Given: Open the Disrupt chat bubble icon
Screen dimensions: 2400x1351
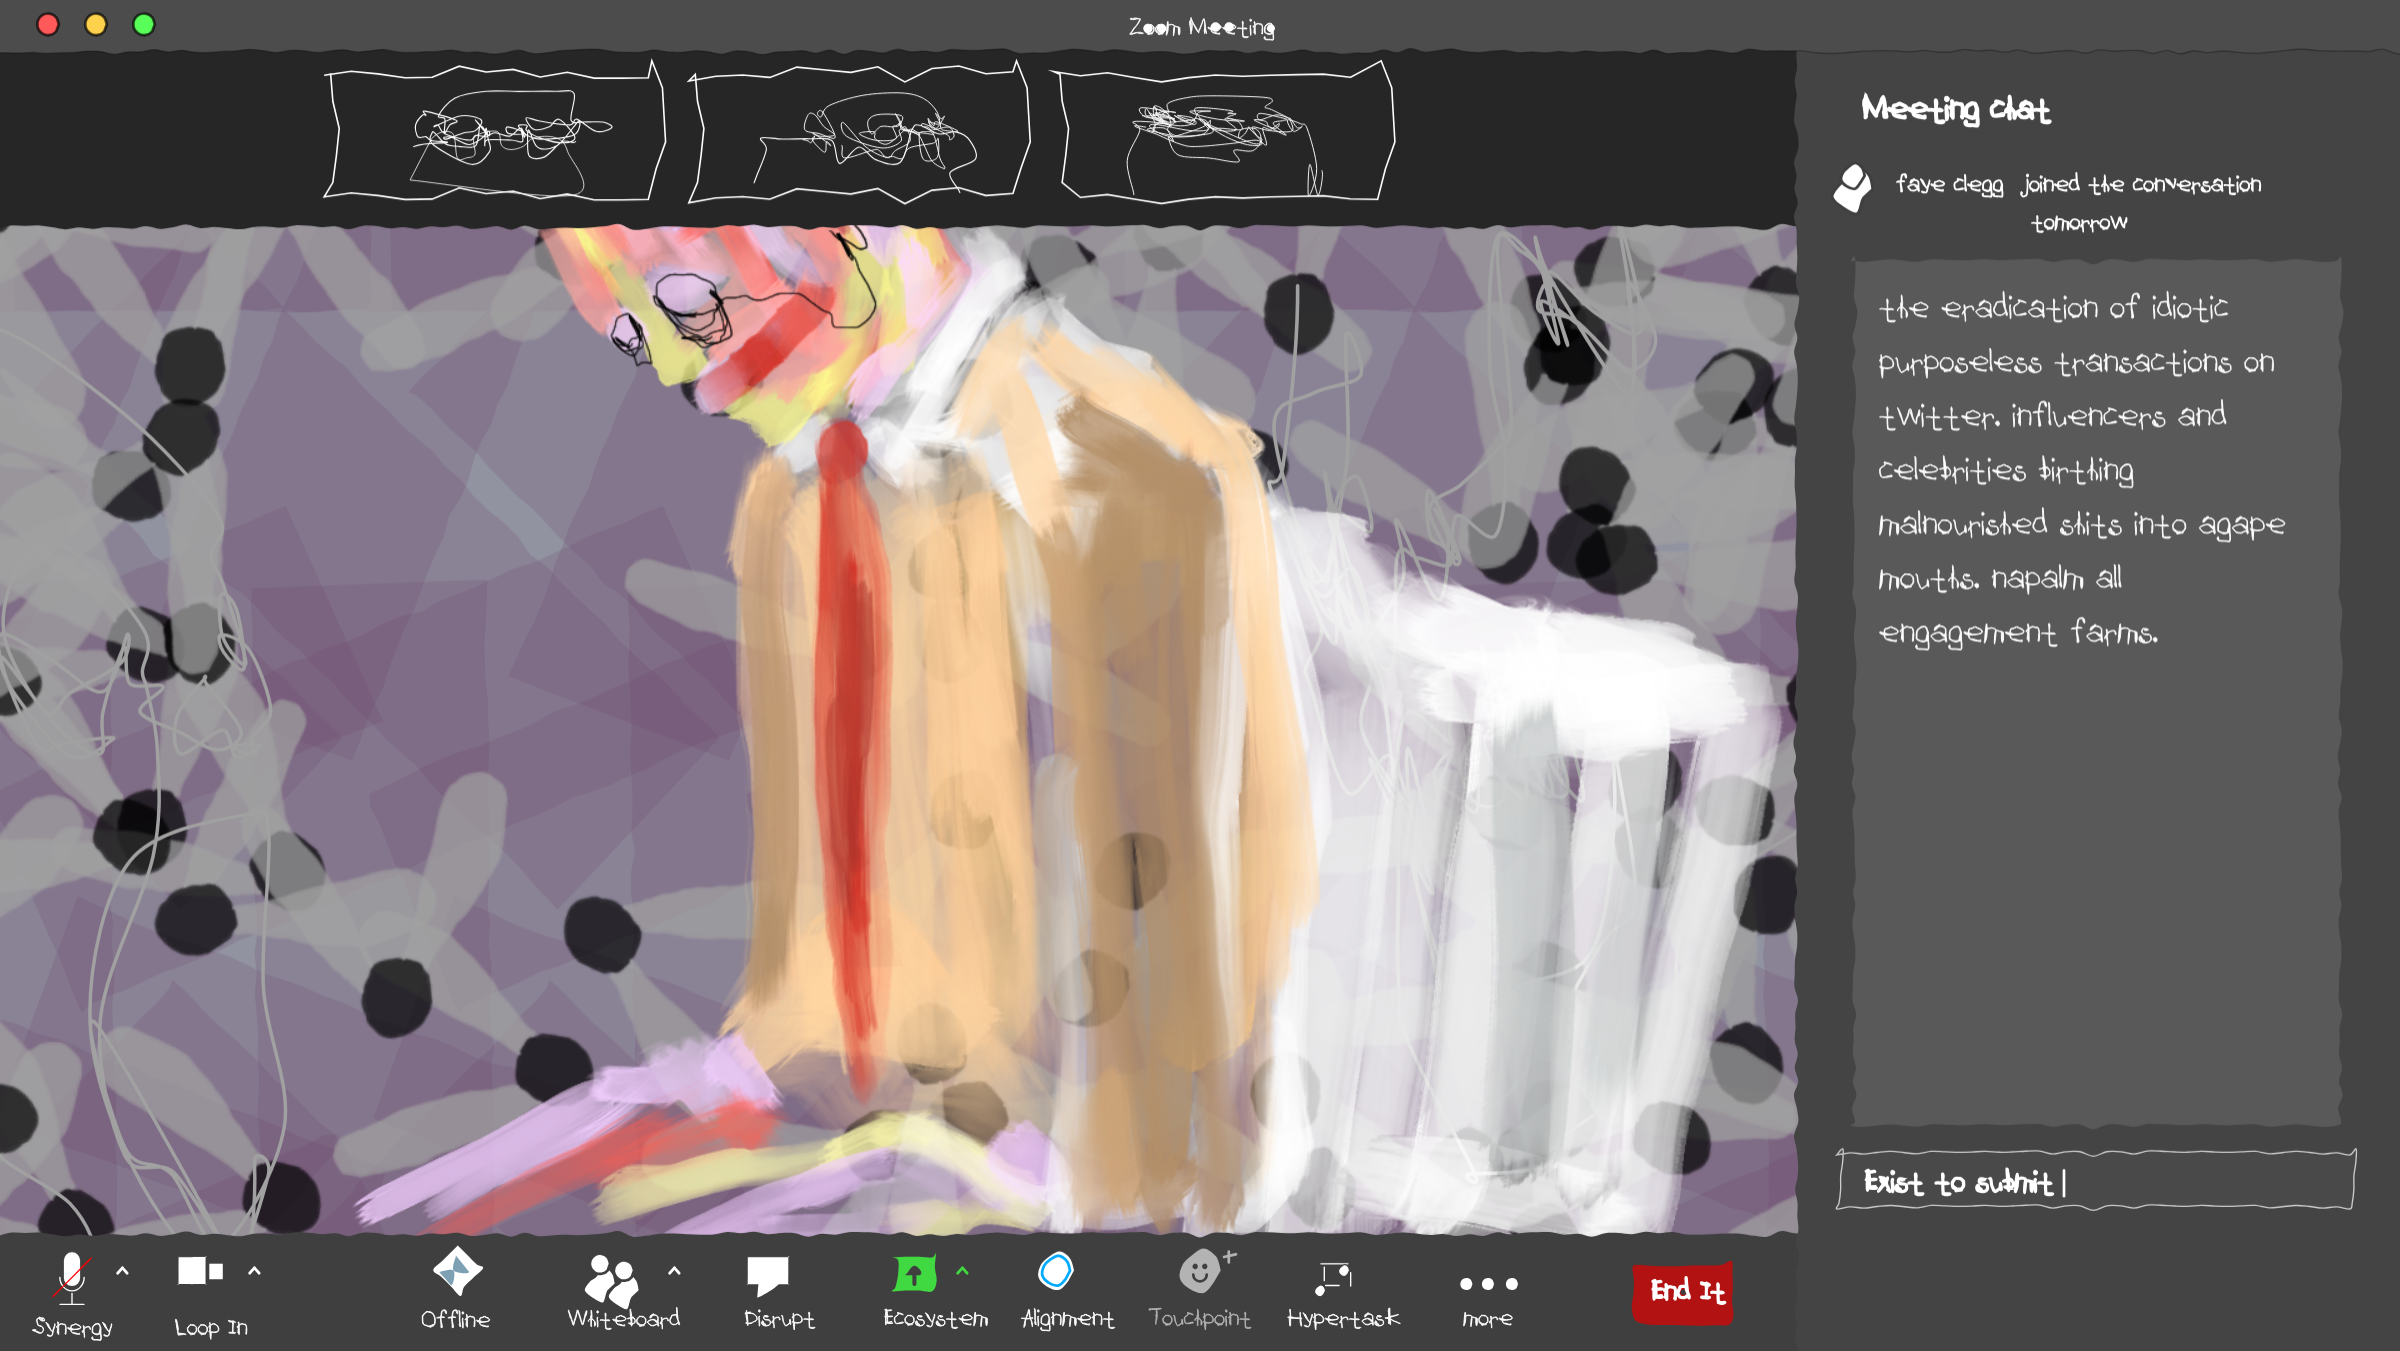Looking at the screenshot, I should 768,1276.
